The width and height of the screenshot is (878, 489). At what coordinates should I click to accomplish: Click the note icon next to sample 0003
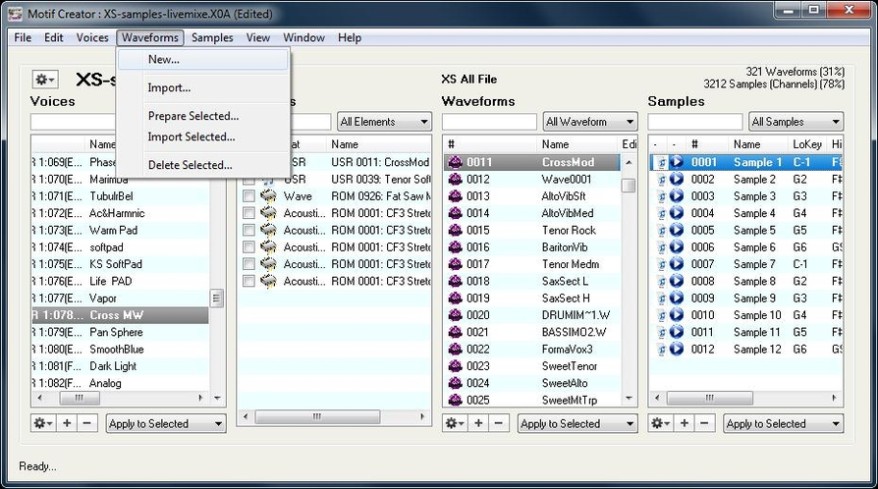[661, 197]
